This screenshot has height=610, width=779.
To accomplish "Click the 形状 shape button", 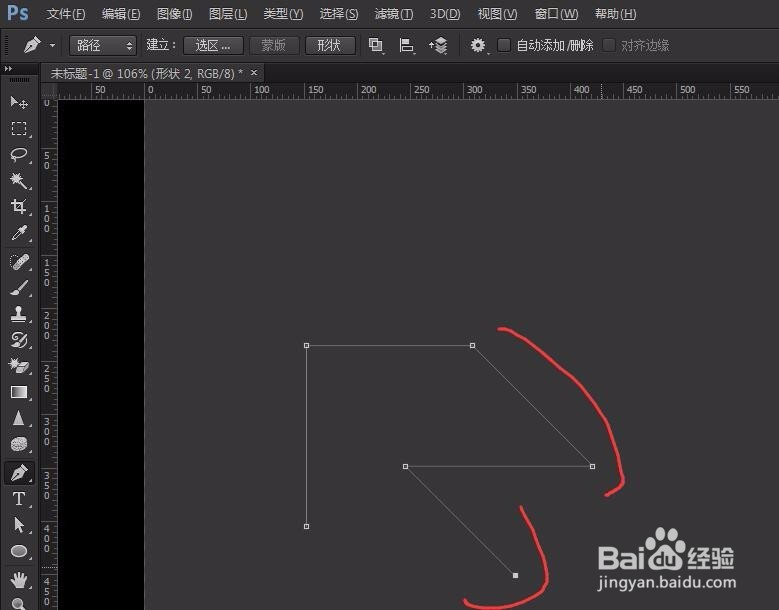I will [330, 46].
